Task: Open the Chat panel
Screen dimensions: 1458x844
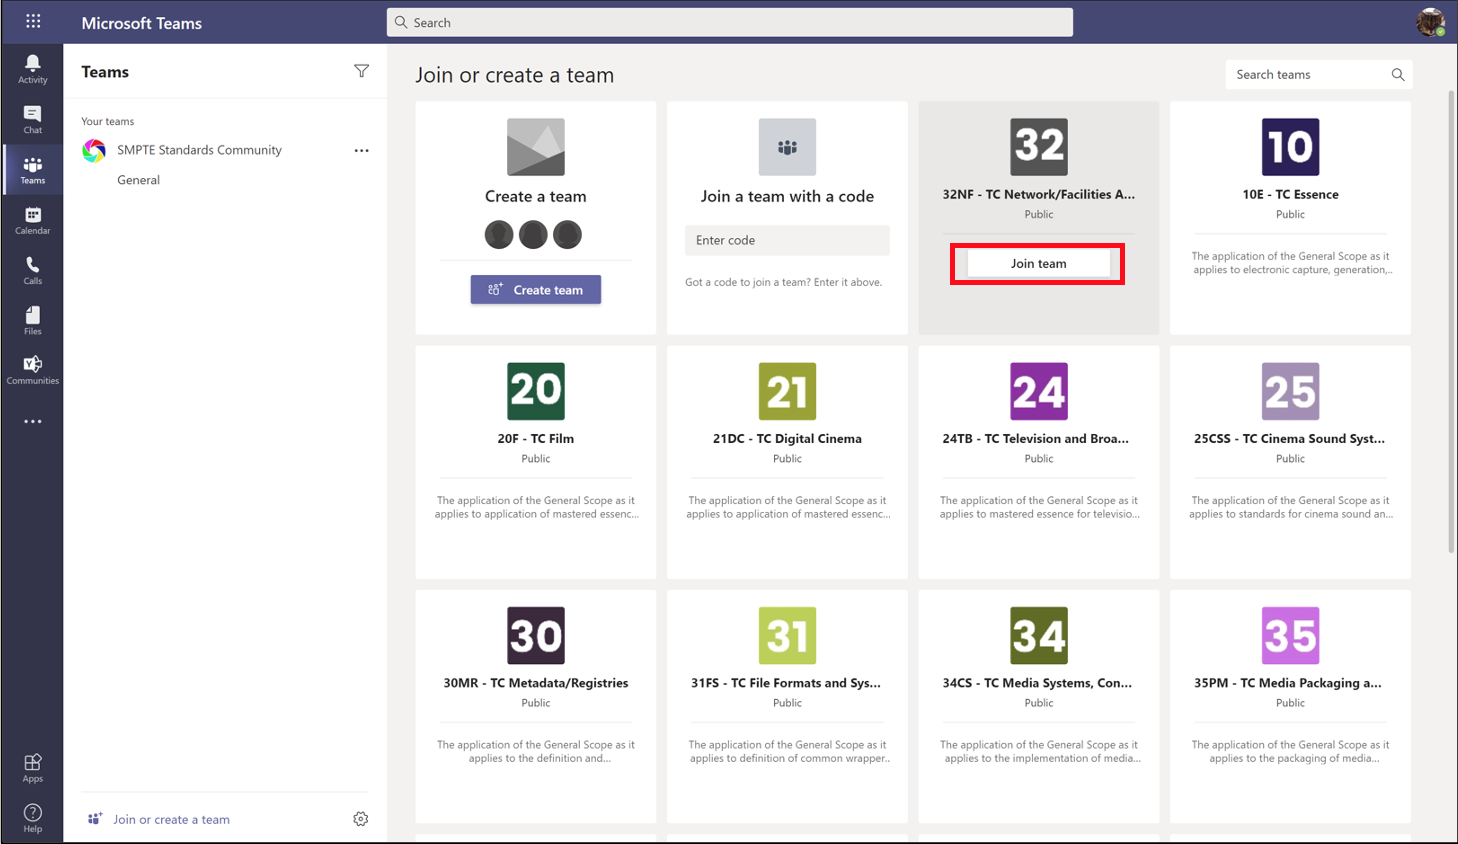Action: pos(32,118)
